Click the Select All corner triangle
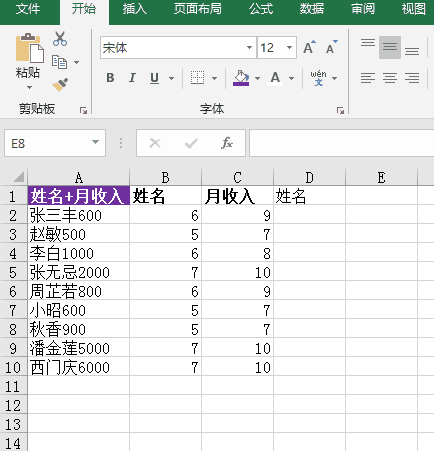434x451 pixels. pyautogui.click(x=19, y=177)
